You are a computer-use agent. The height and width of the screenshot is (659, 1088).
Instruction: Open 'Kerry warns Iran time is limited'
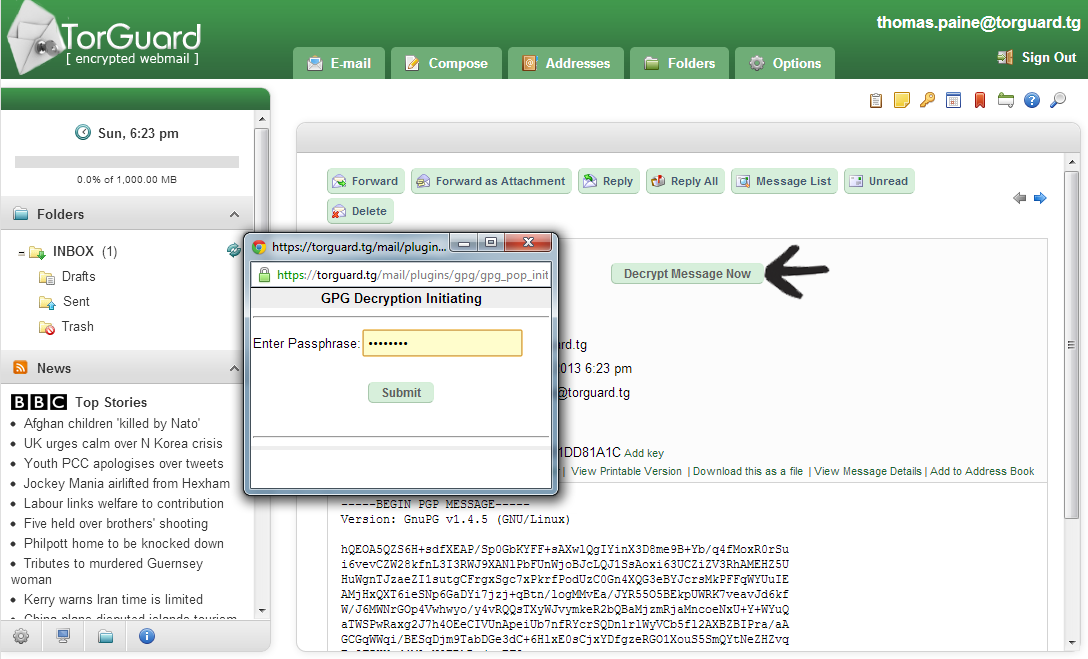pos(113,599)
